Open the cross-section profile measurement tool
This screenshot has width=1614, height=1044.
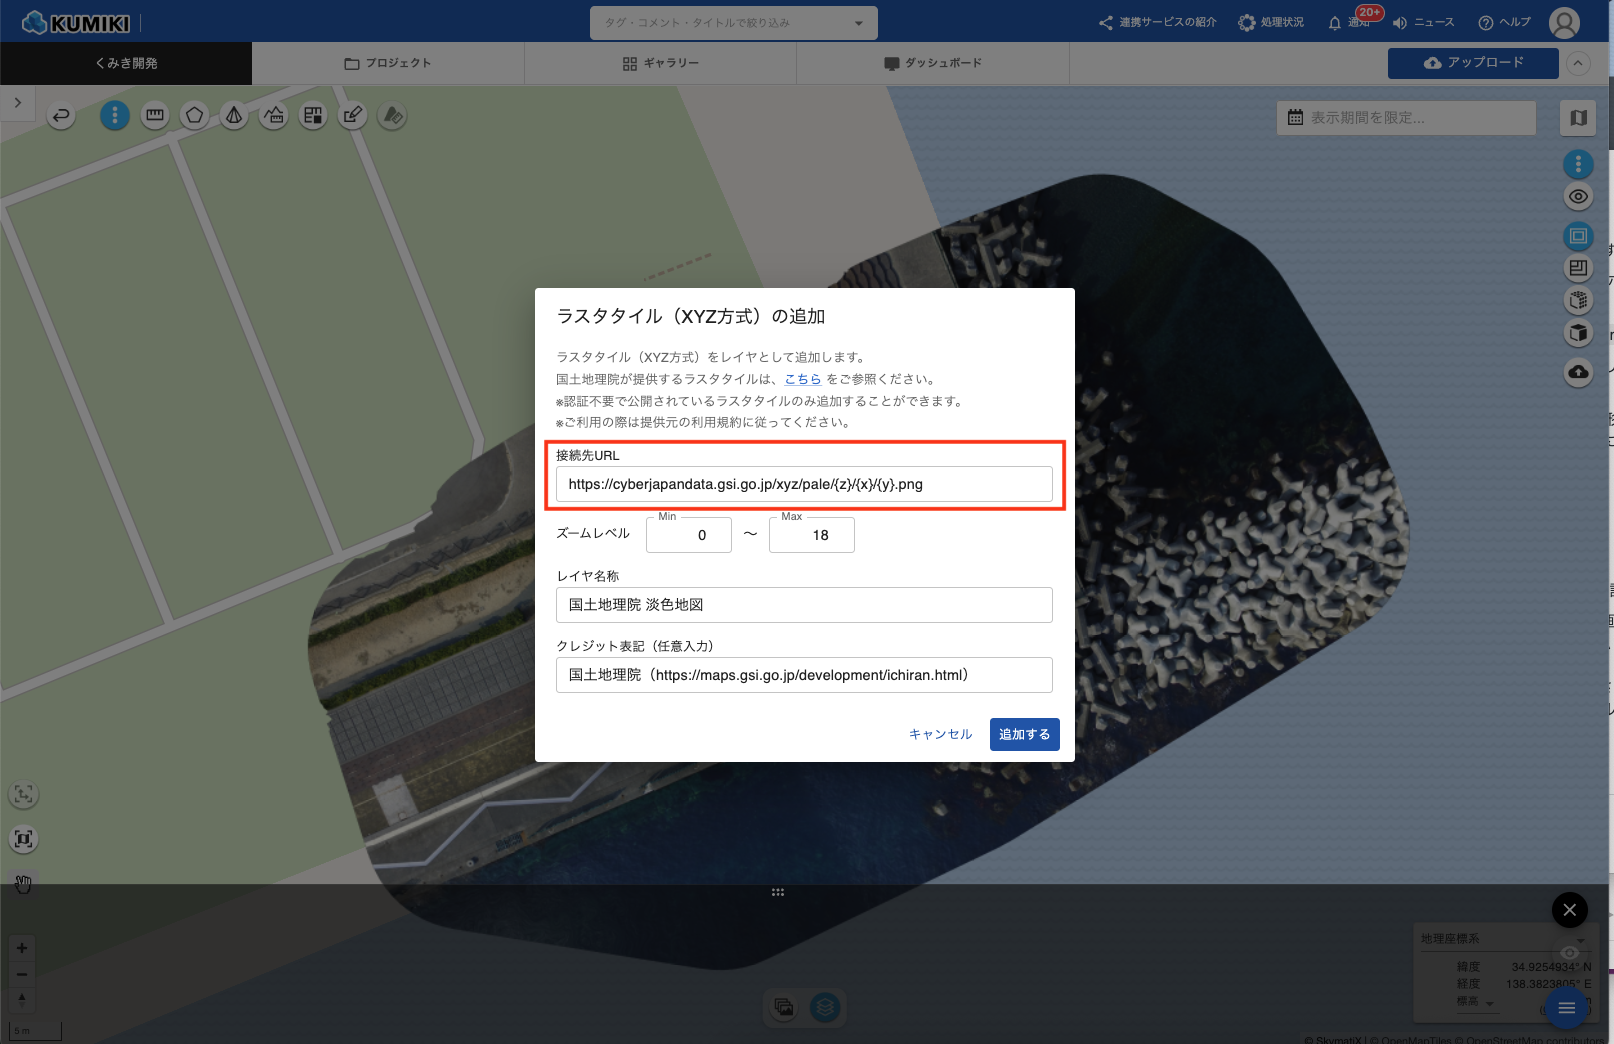coord(274,116)
